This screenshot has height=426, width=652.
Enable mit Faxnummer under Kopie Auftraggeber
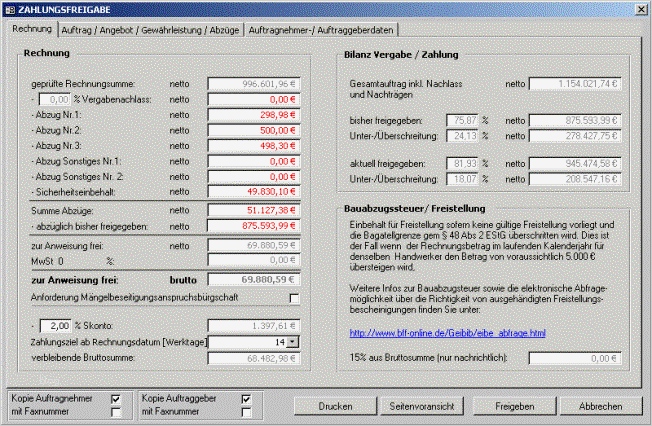tap(246, 412)
